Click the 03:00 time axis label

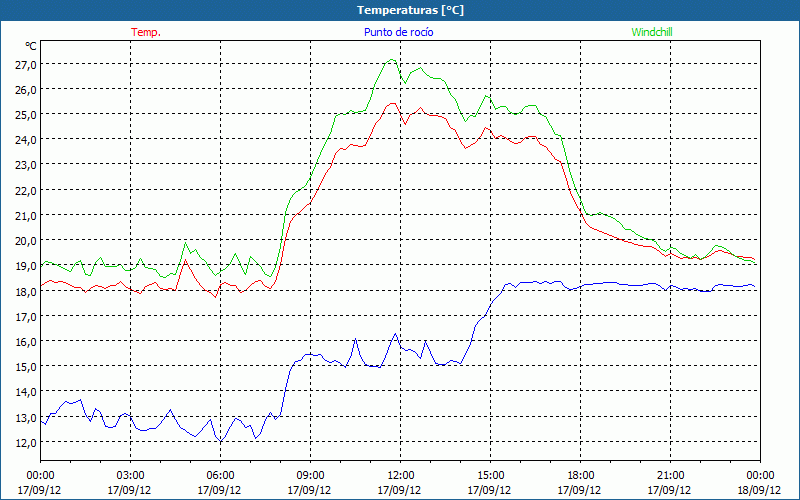(x=130, y=476)
